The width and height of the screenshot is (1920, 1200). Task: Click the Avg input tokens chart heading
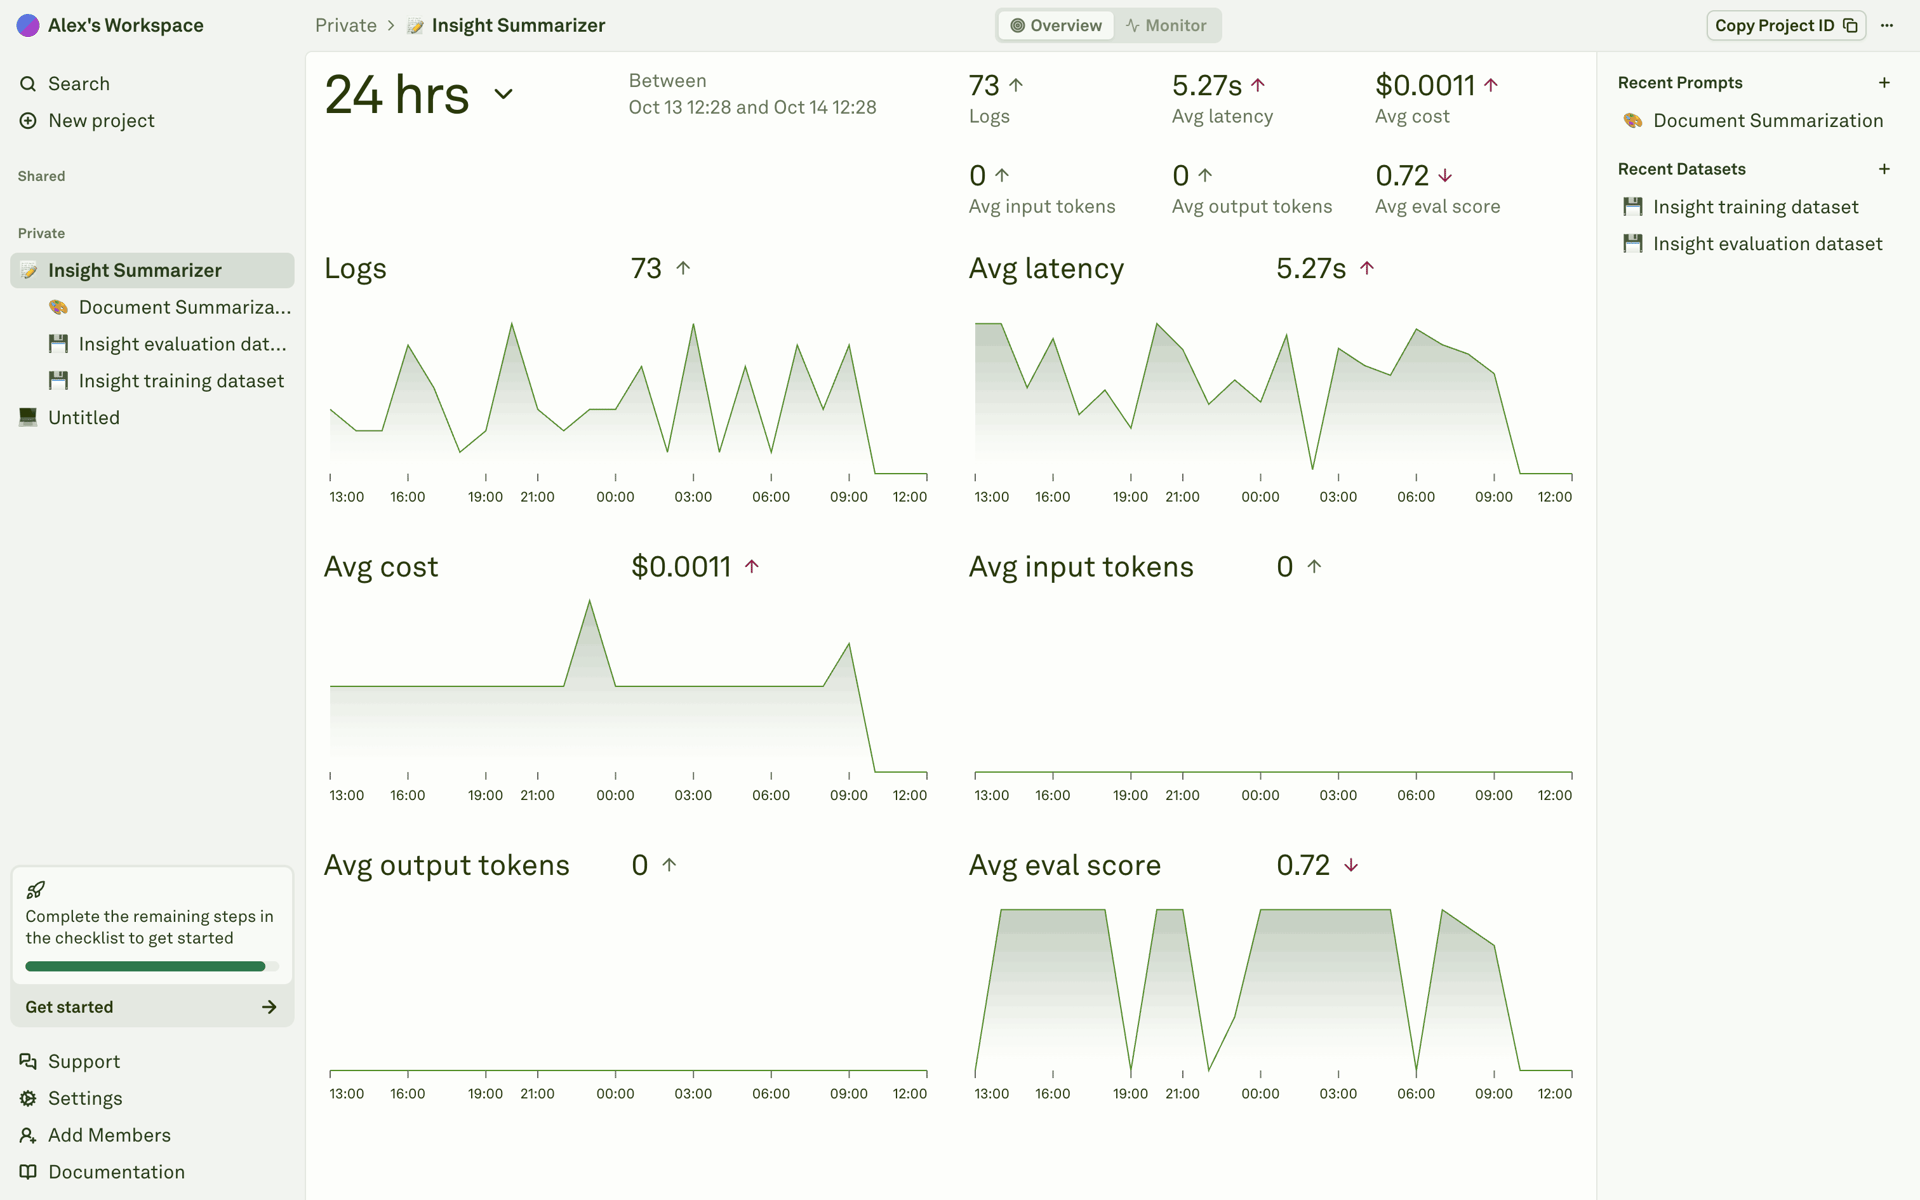pyautogui.click(x=1081, y=567)
